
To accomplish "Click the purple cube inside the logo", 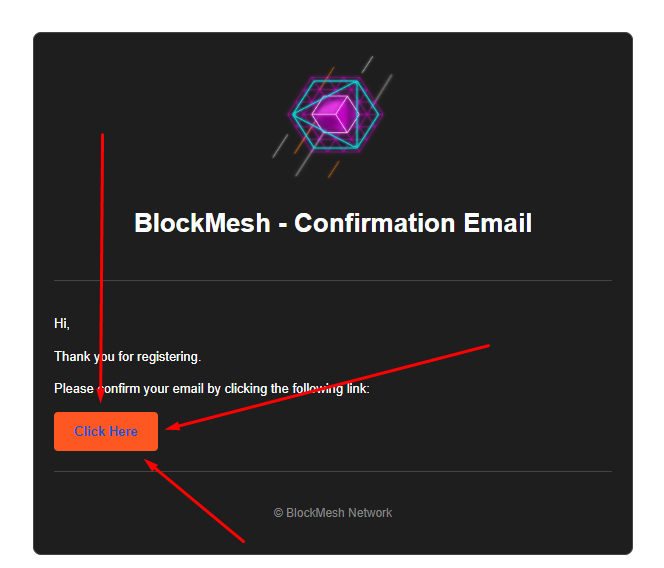I will pyautogui.click(x=335, y=114).
